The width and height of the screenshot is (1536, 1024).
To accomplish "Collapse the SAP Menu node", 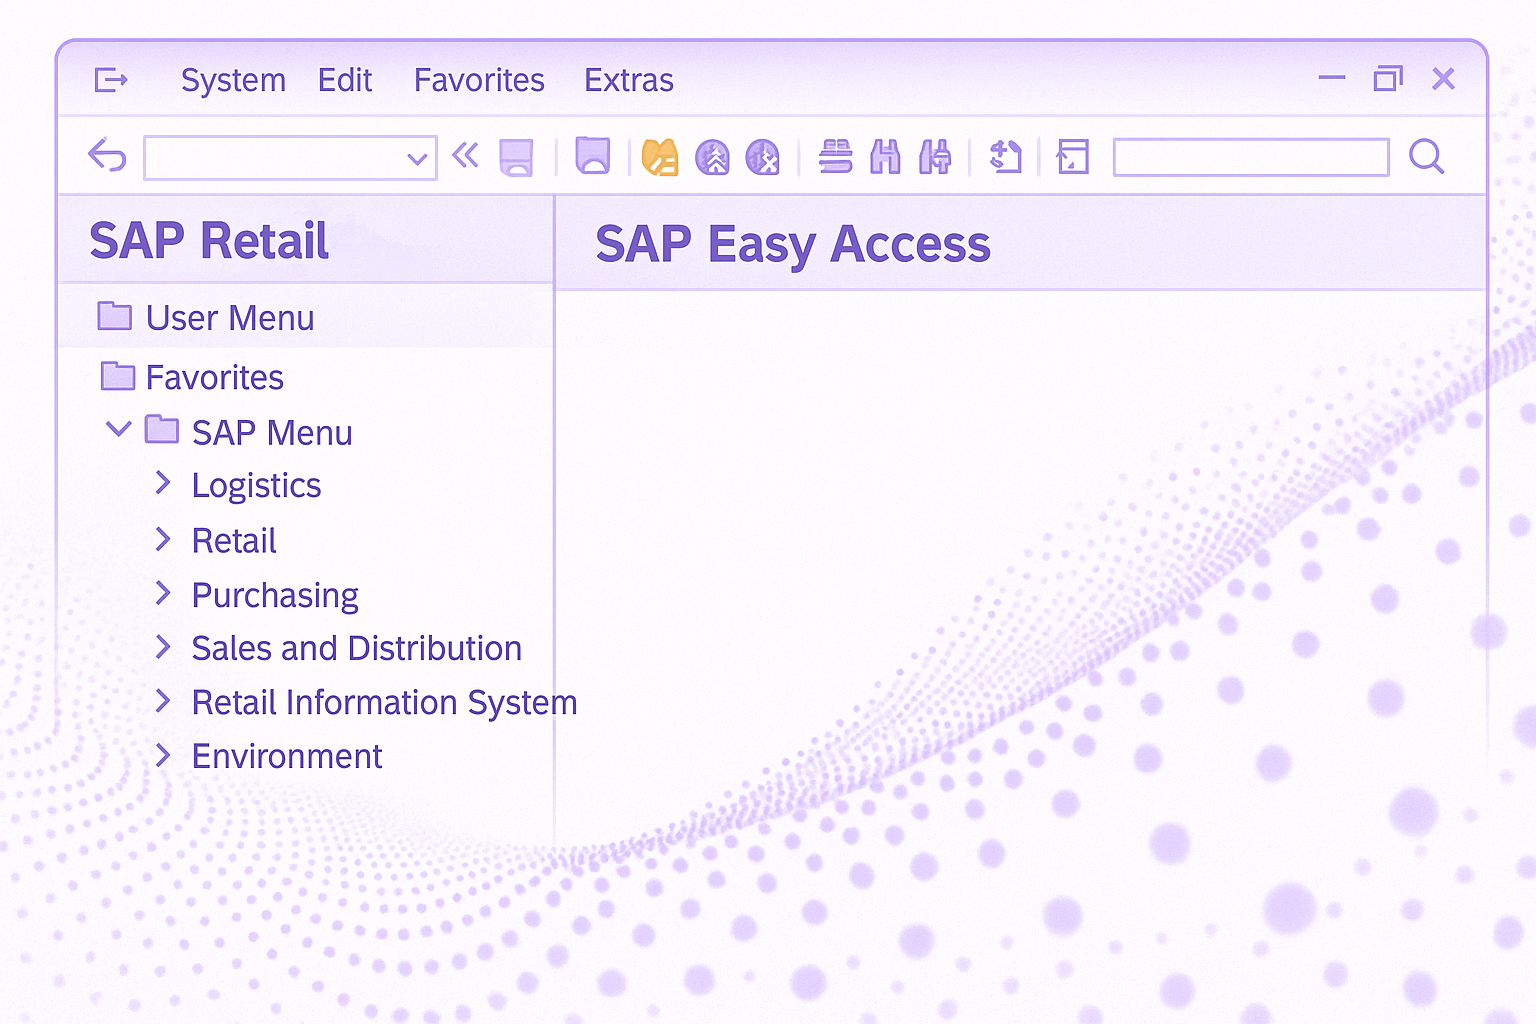I will 118,430.
